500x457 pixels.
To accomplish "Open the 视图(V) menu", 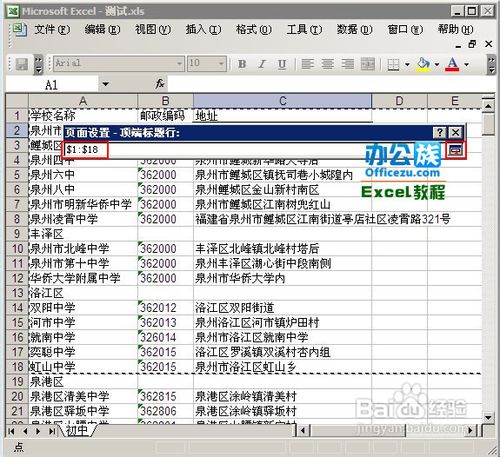I will coord(153,30).
